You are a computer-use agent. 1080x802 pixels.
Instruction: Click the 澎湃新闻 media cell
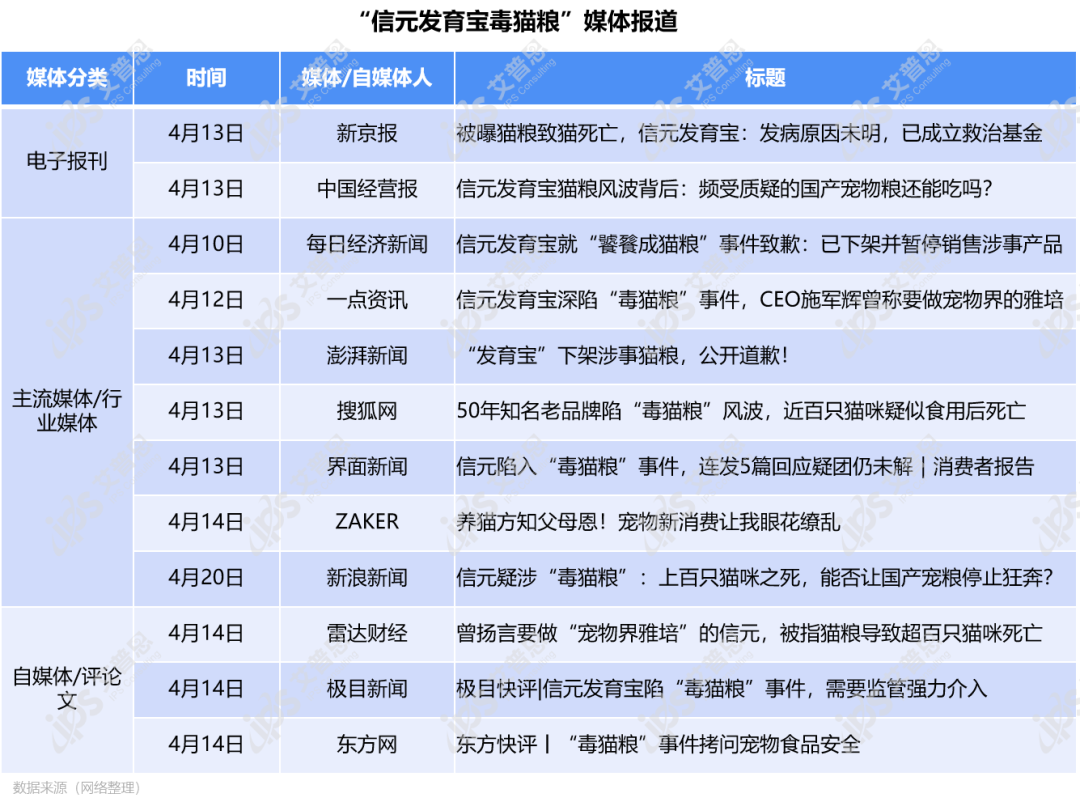(x=366, y=356)
